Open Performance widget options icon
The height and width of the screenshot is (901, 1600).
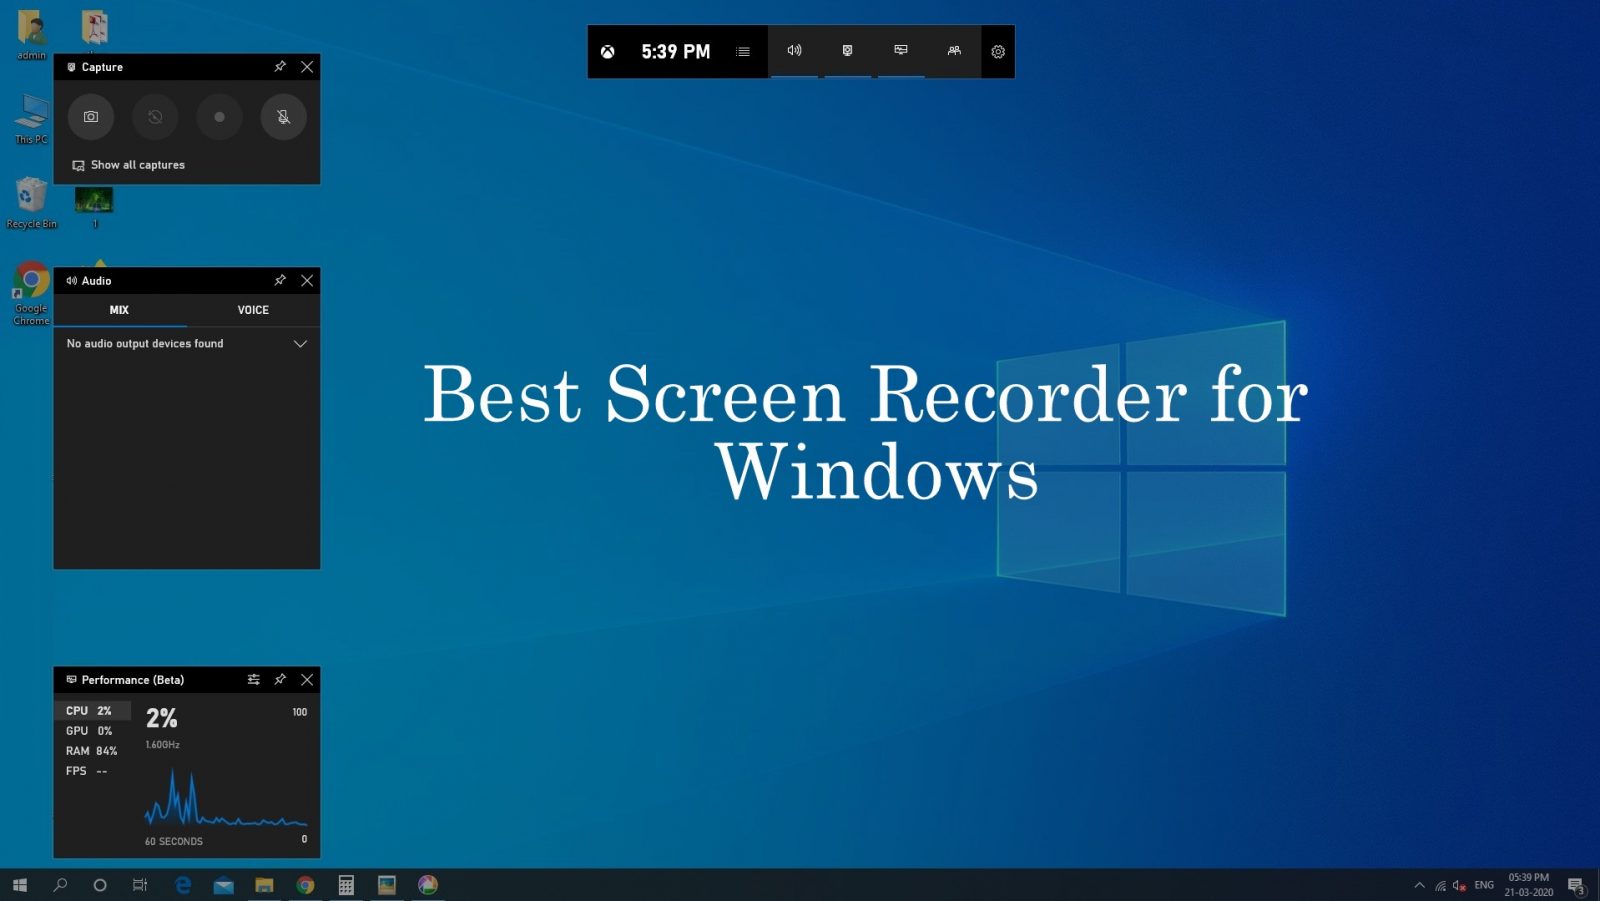[254, 680]
